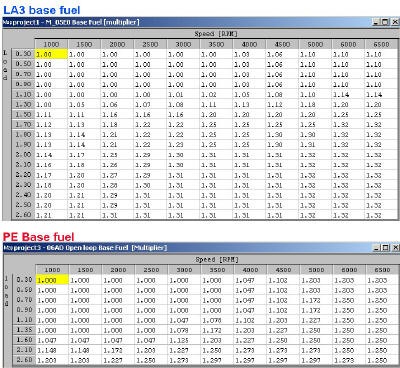Image resolution: width=400 pixels, height=368 pixels.
Task: Select load row header 1.50 in LA3 table
Action: (x=23, y=114)
